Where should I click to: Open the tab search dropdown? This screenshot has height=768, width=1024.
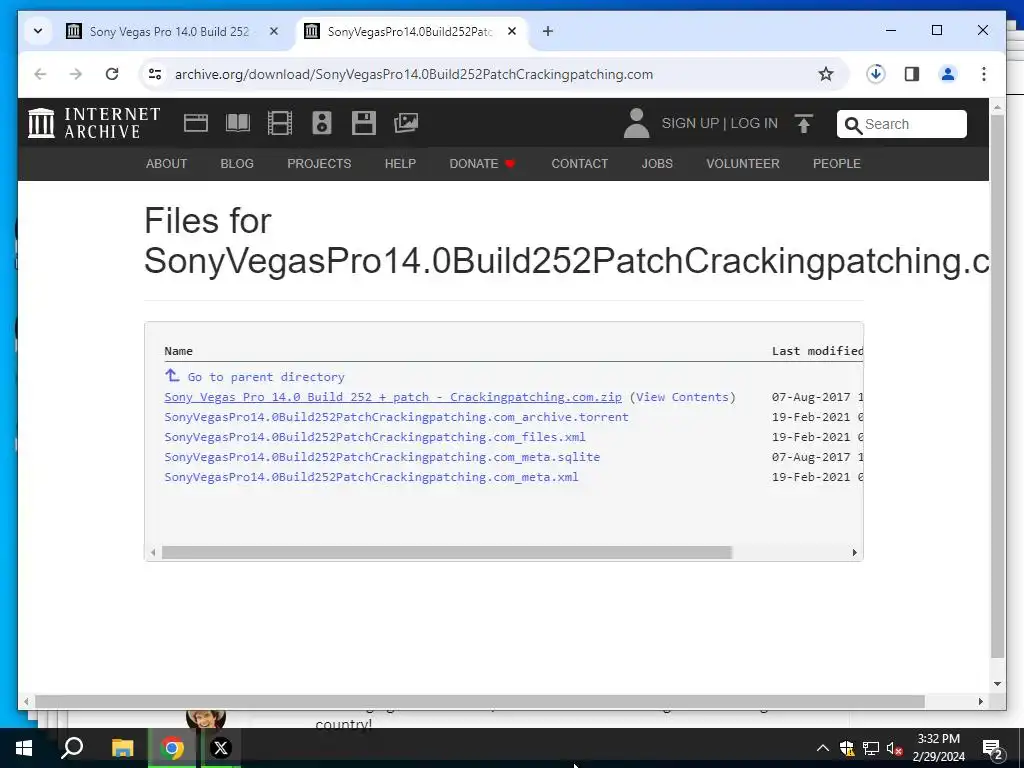(38, 31)
